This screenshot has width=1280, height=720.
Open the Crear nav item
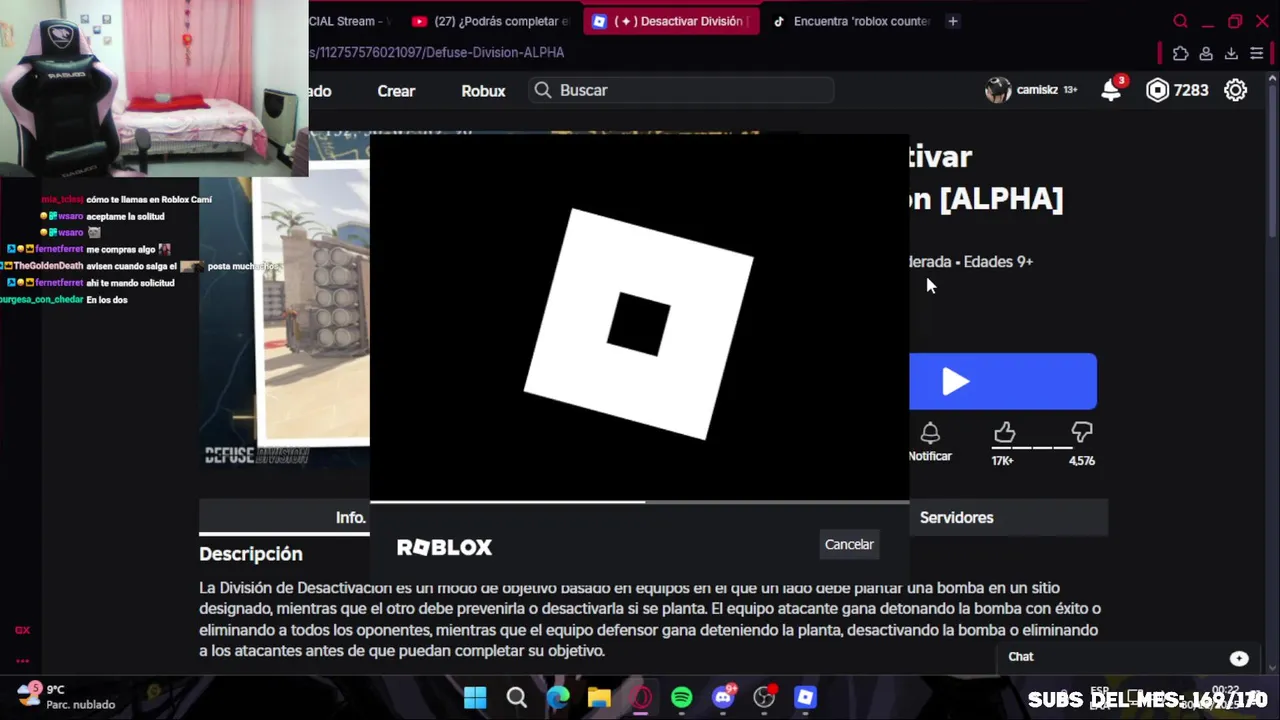click(x=396, y=90)
